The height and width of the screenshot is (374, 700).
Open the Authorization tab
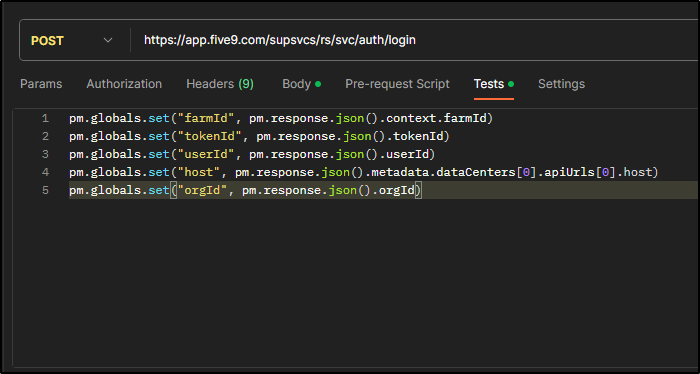click(x=124, y=84)
